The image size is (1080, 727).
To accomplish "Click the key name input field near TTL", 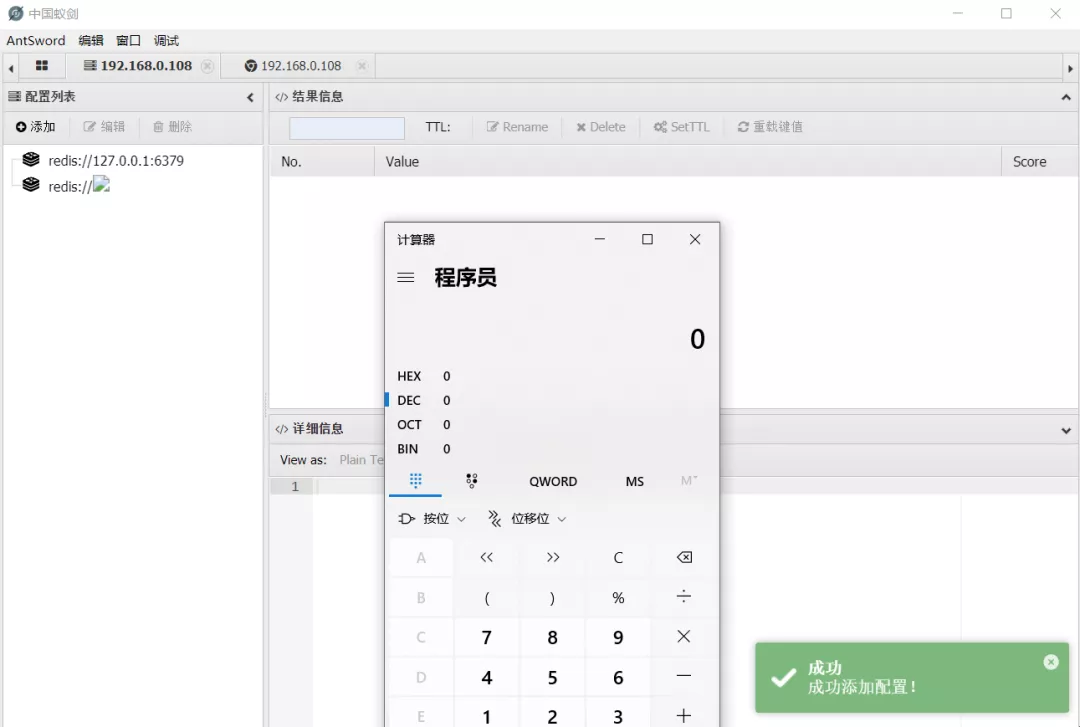I will pos(346,127).
